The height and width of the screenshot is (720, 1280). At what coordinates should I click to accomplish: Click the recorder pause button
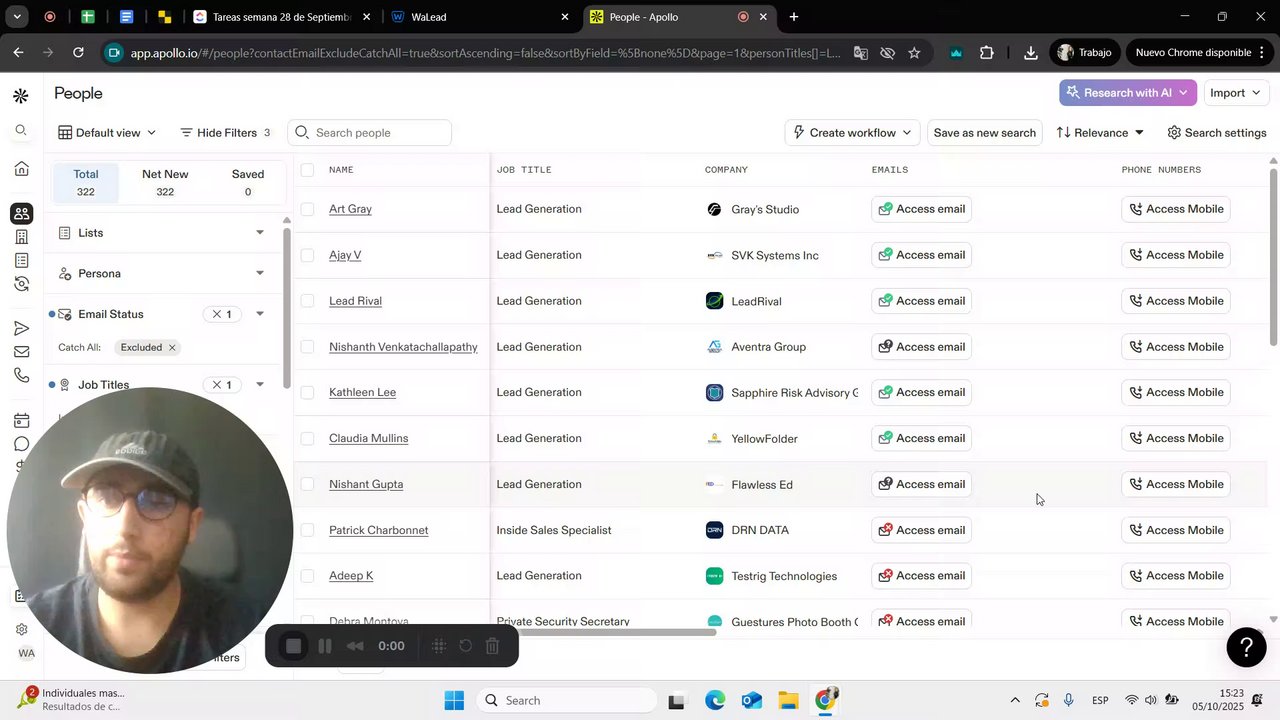[325, 646]
